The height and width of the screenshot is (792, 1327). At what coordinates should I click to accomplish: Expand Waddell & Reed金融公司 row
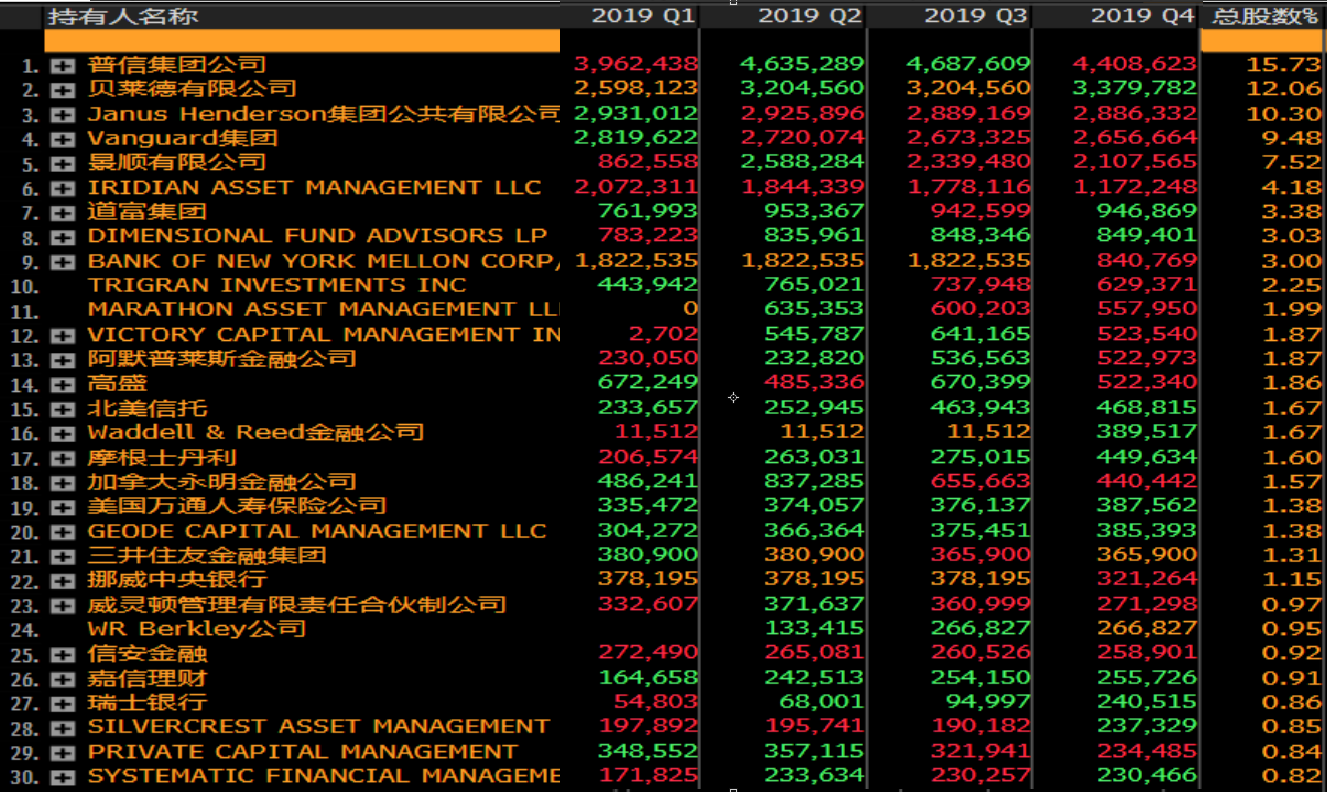tap(63, 433)
